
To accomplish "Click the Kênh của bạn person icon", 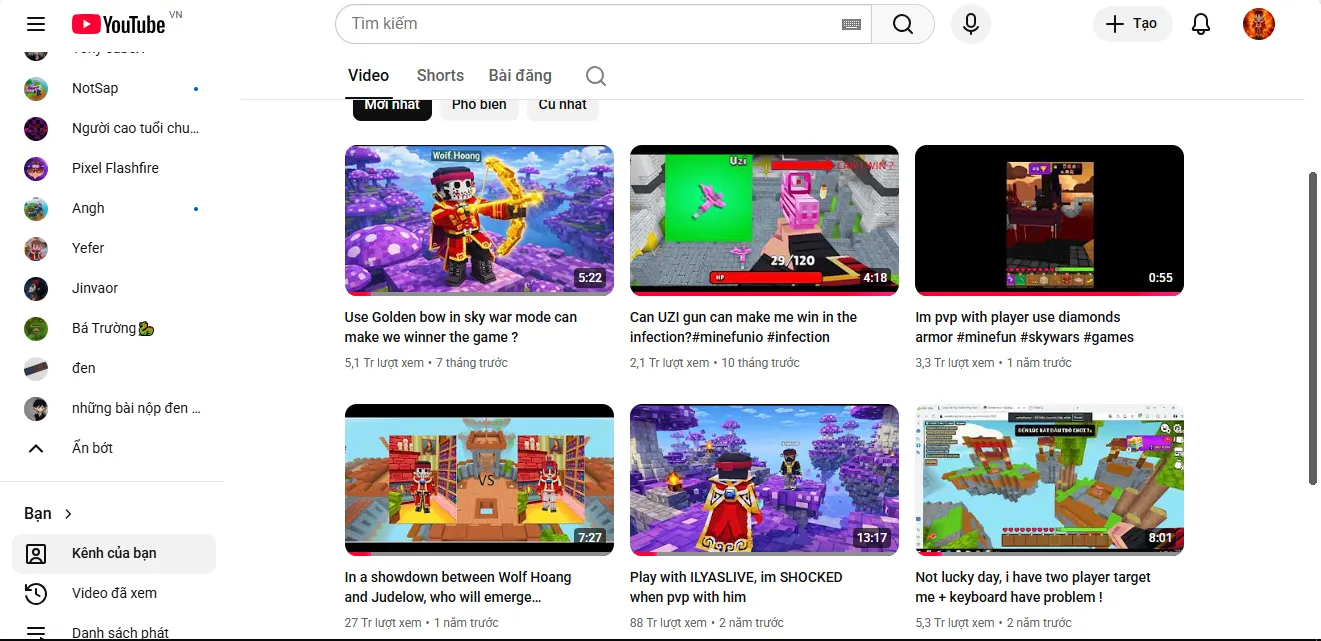I will (36, 553).
